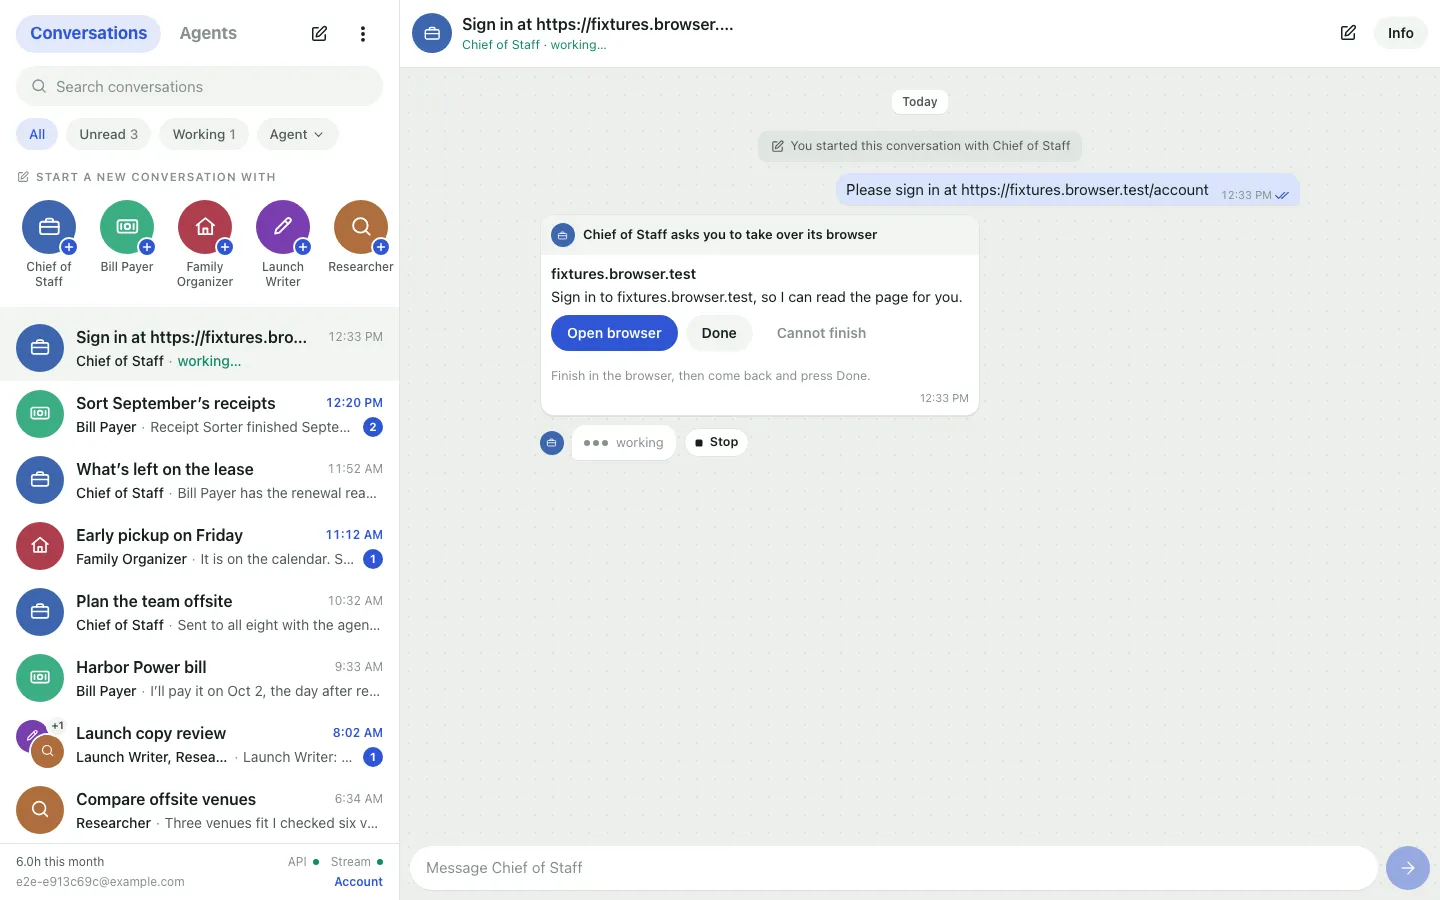Click the Done button in takeover card

pyautogui.click(x=719, y=333)
